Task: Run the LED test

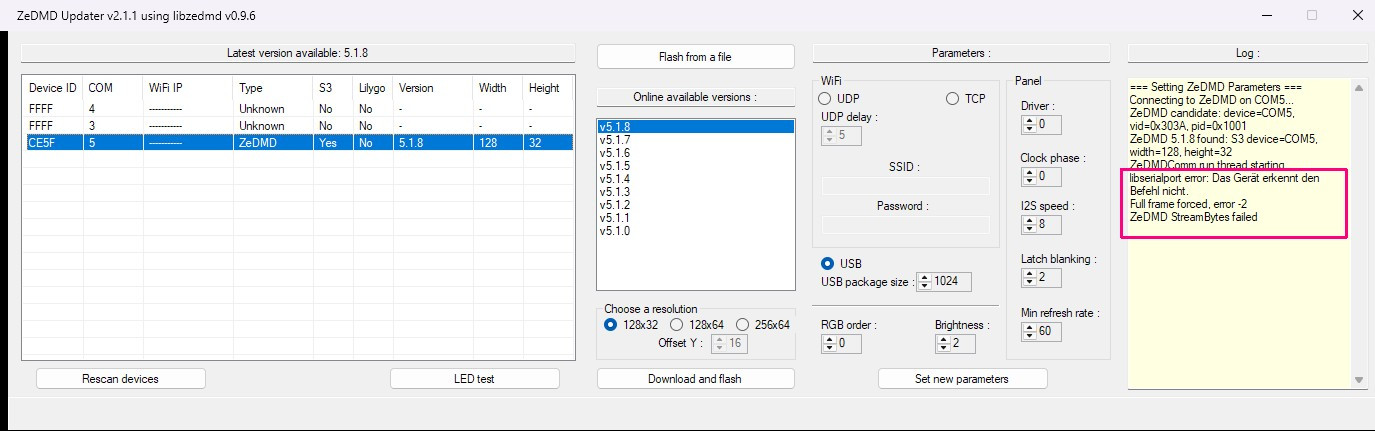Action: [x=474, y=379]
